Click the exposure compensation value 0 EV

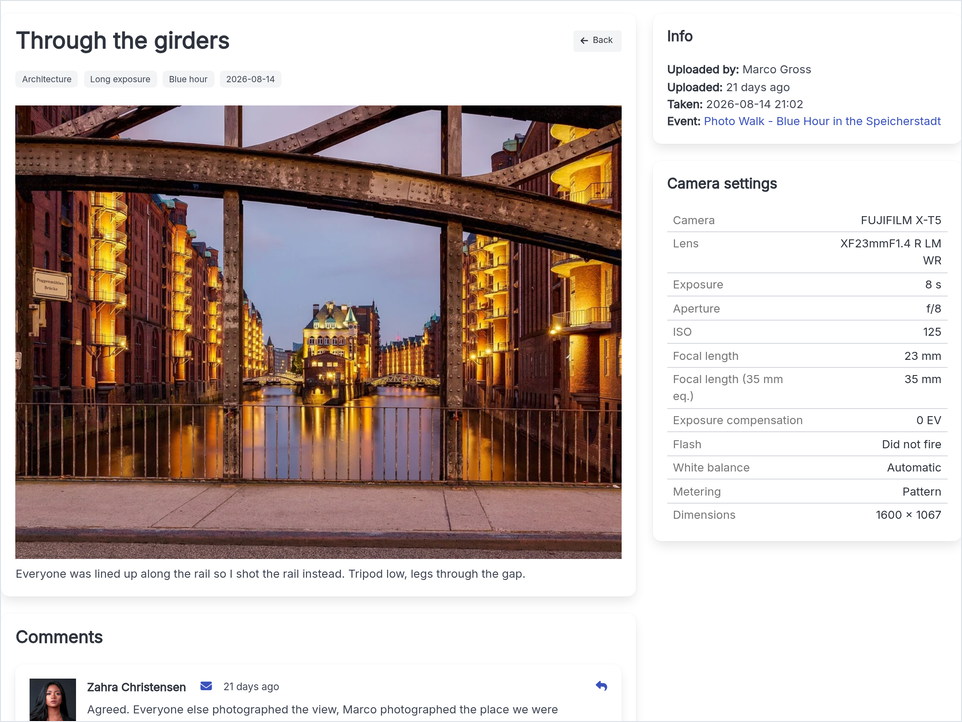click(929, 420)
